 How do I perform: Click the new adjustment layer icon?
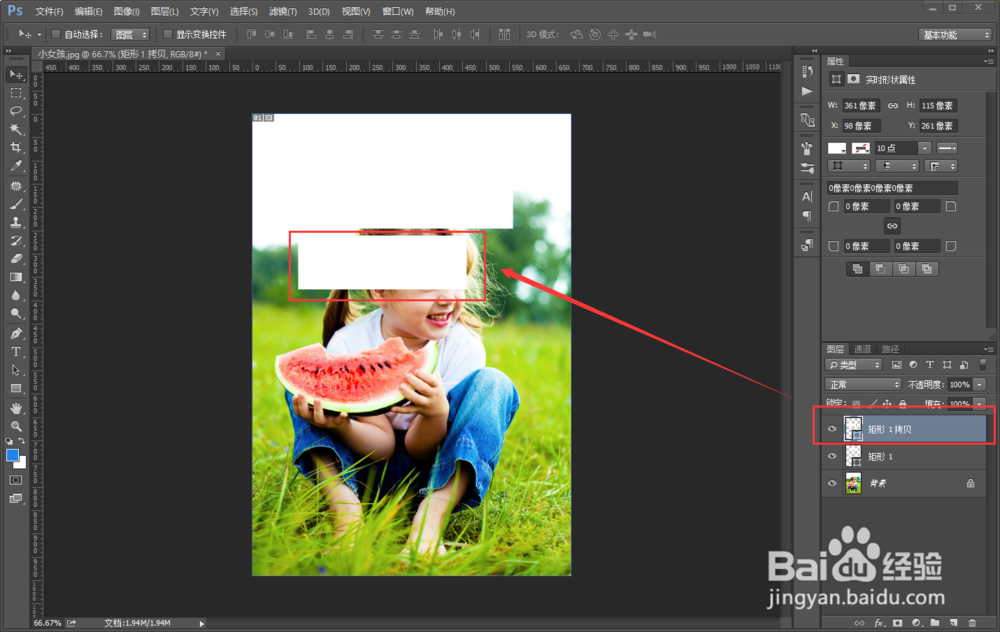point(916,623)
